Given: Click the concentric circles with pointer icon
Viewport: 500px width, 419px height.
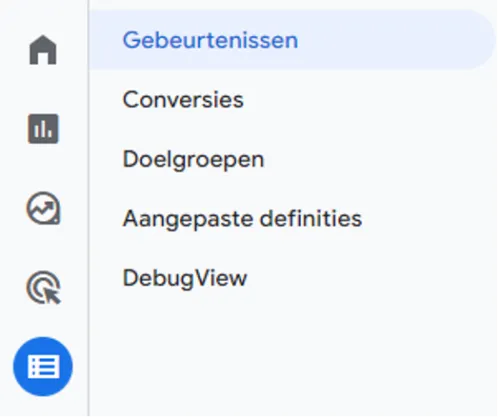Looking at the screenshot, I should [43, 288].
